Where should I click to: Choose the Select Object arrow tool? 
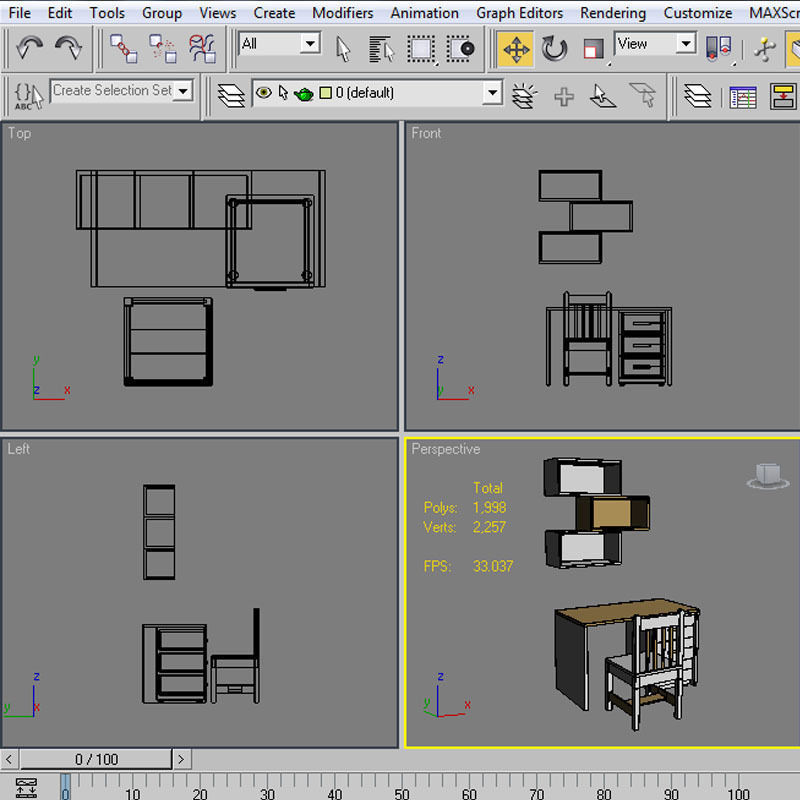[343, 49]
